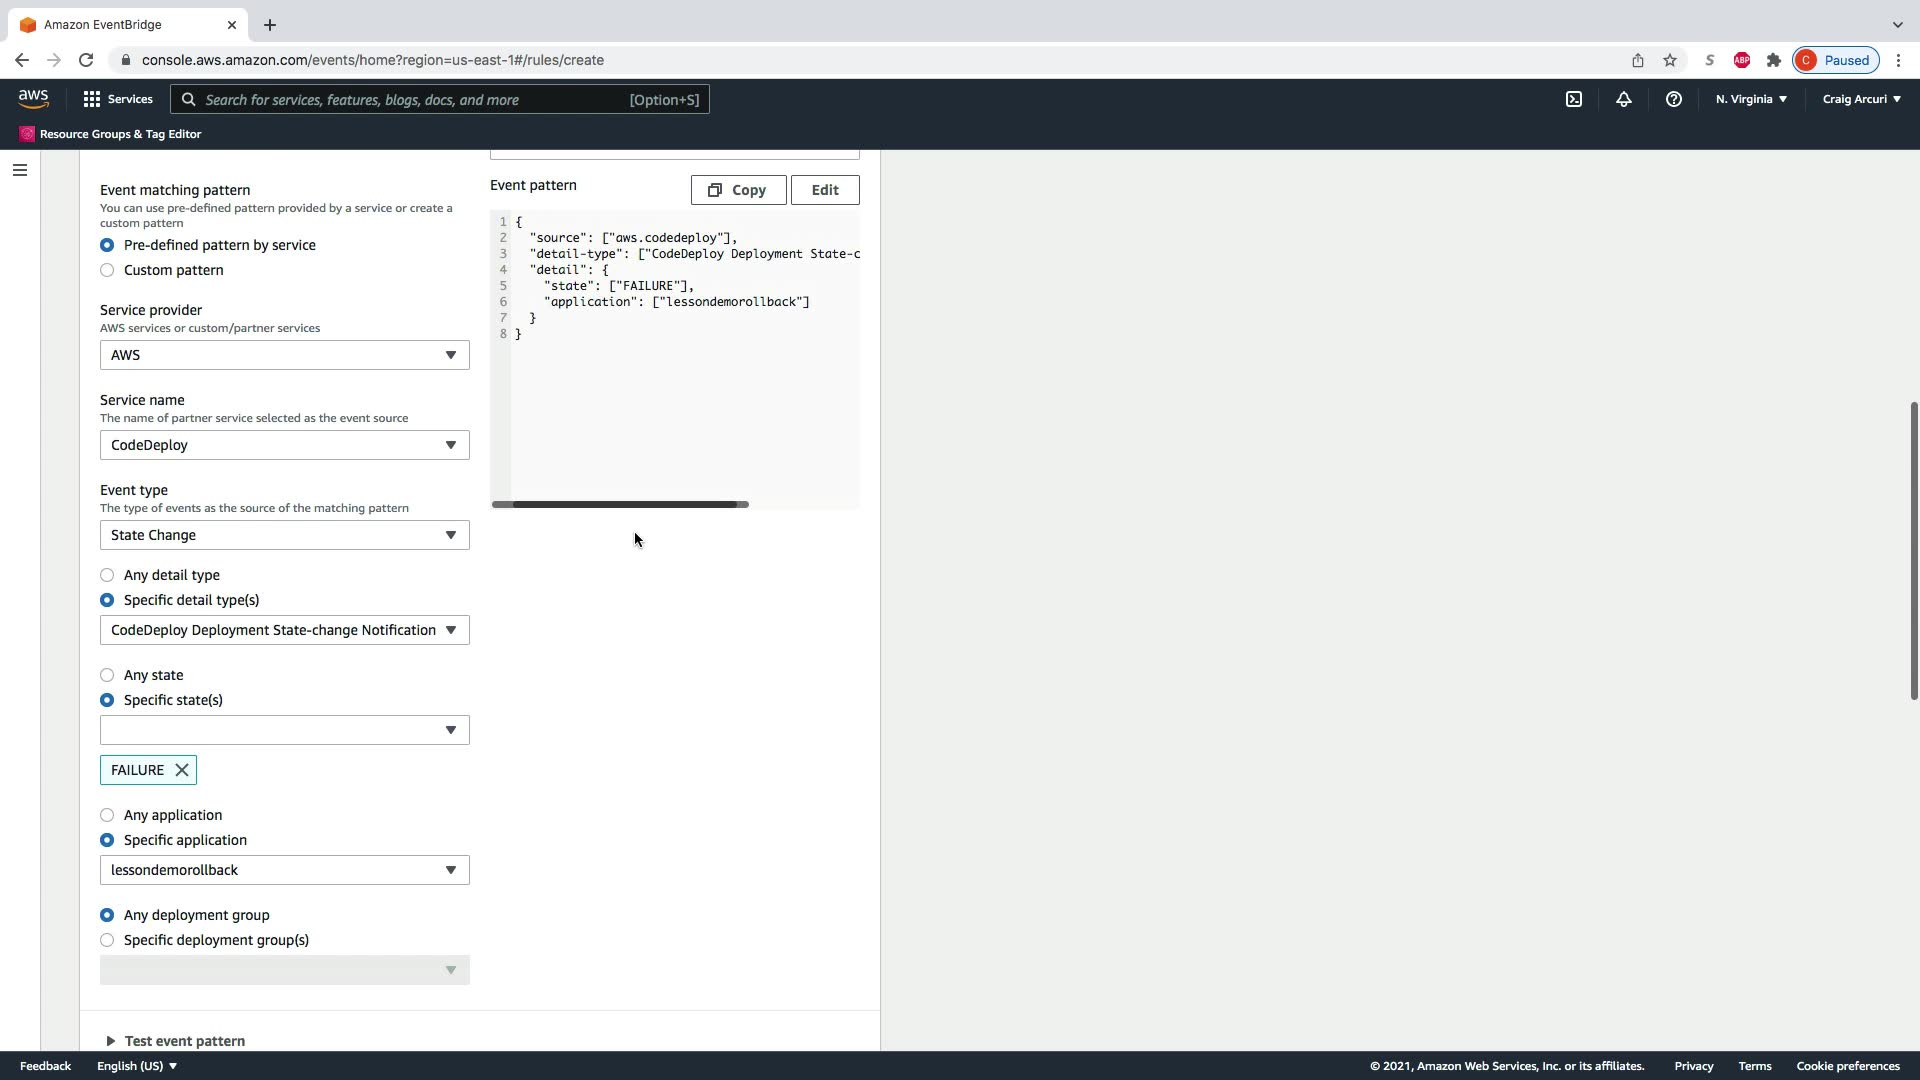Open the Event type State Change dropdown
This screenshot has height=1080, width=1920.
[284, 535]
